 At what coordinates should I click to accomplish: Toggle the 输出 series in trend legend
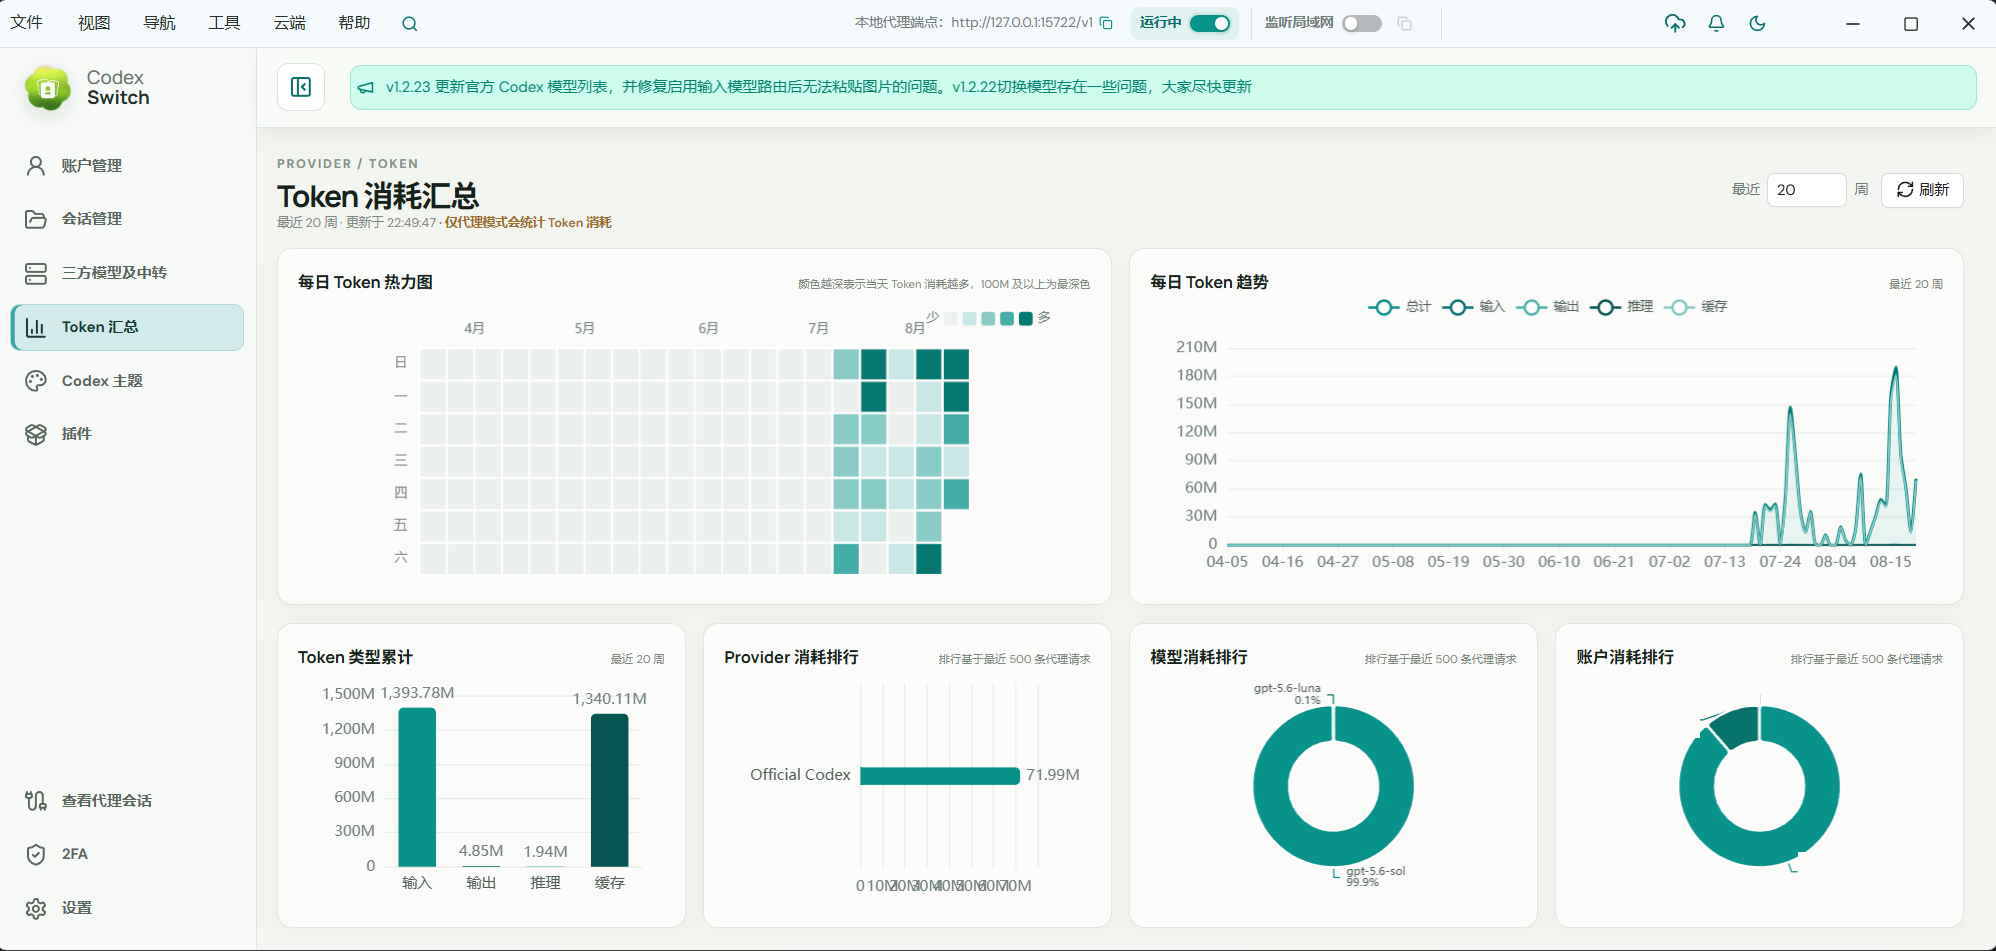(1547, 307)
